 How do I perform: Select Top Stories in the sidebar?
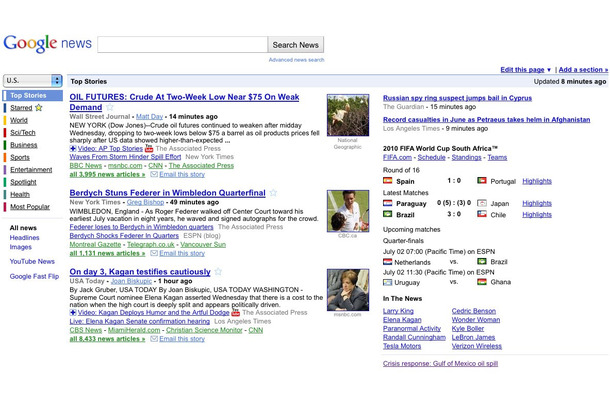[x=33, y=95]
